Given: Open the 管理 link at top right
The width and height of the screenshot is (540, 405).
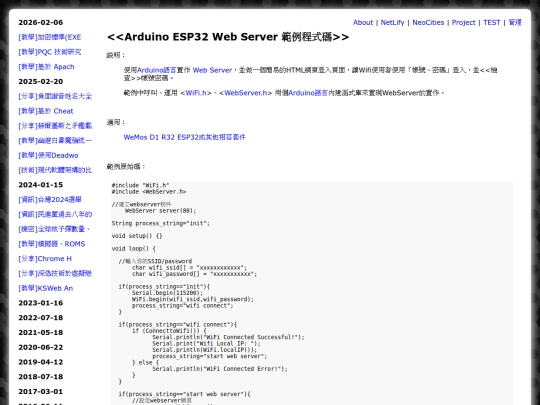Looking at the screenshot, I should click(515, 22).
